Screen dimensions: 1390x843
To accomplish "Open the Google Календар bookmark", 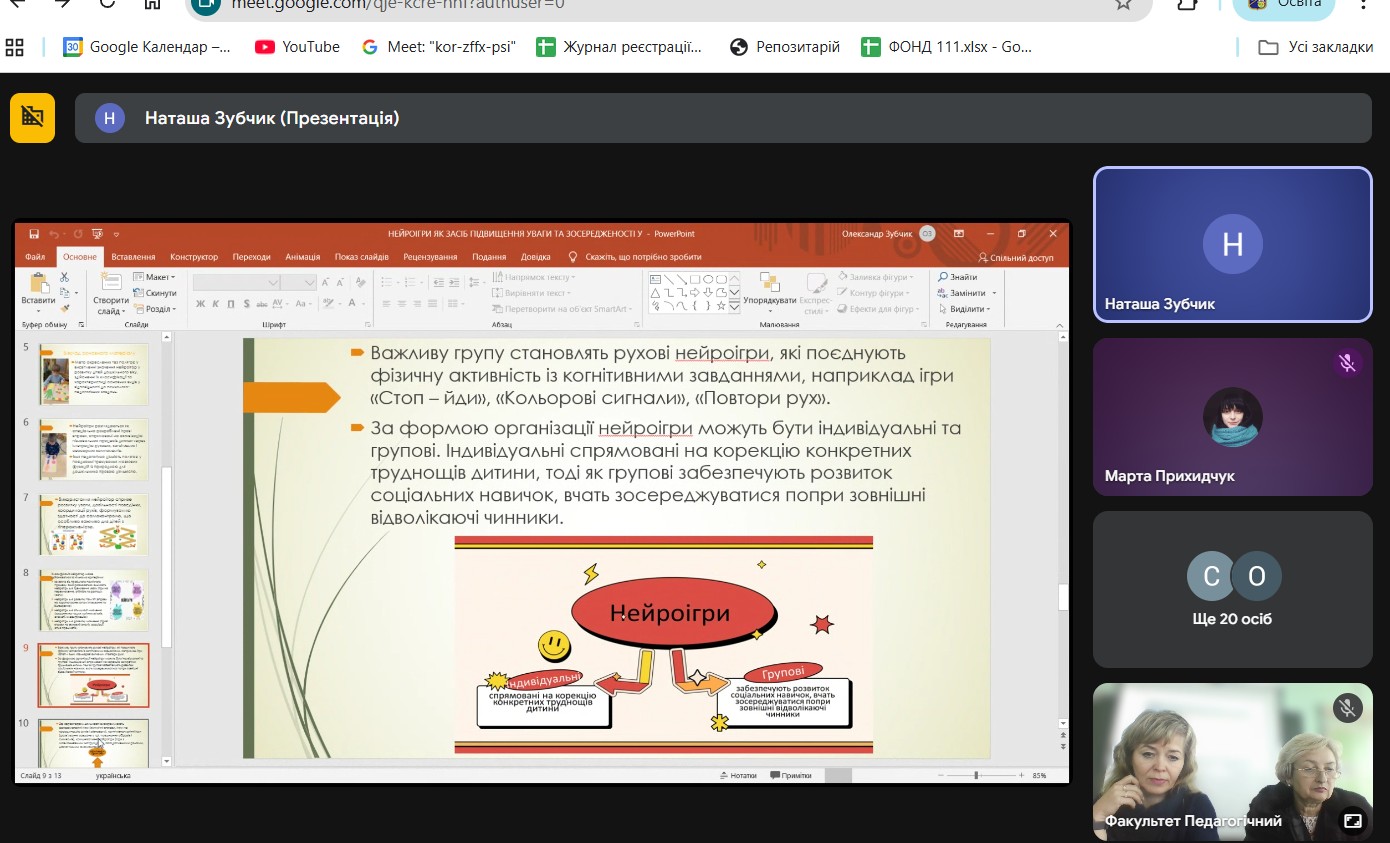I will (147, 47).
